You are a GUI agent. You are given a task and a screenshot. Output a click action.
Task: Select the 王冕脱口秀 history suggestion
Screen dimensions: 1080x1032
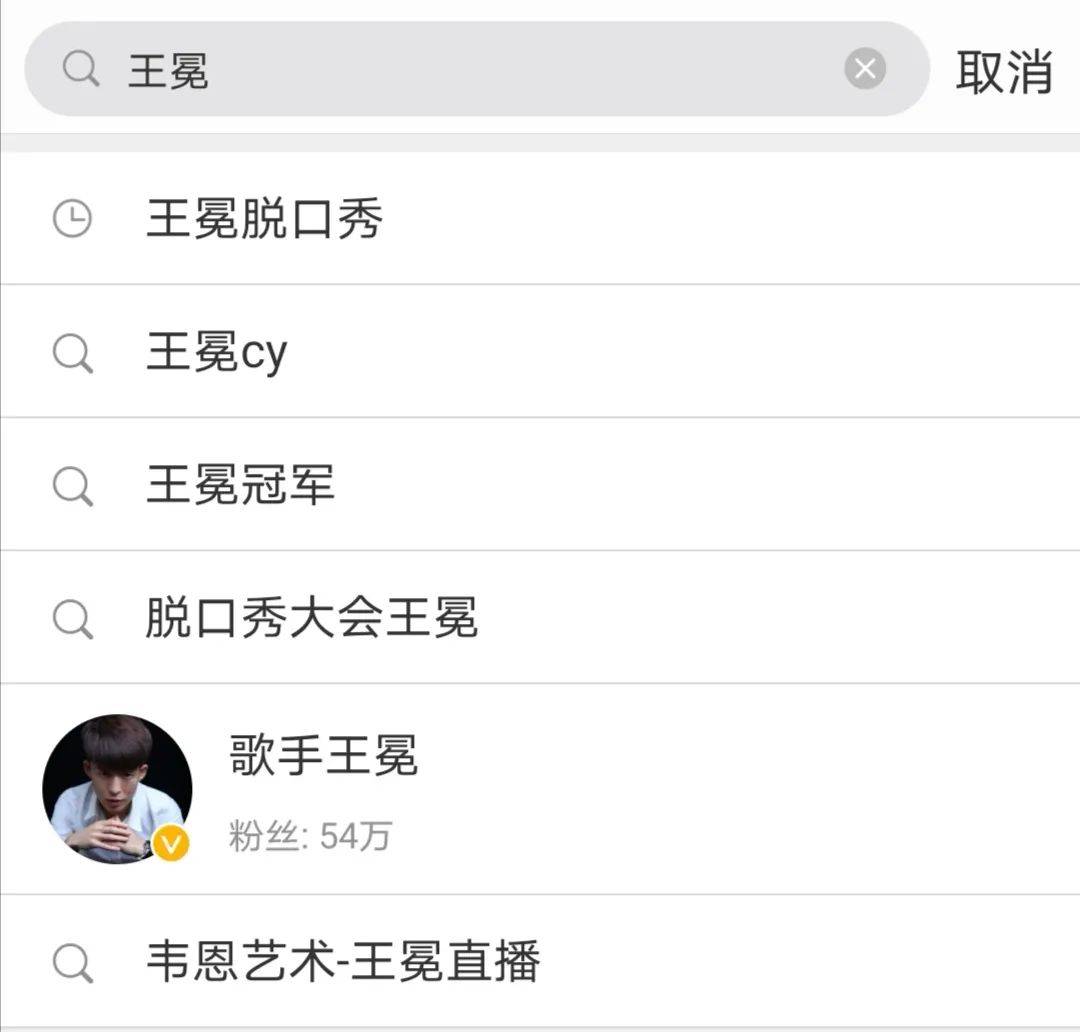[264, 219]
